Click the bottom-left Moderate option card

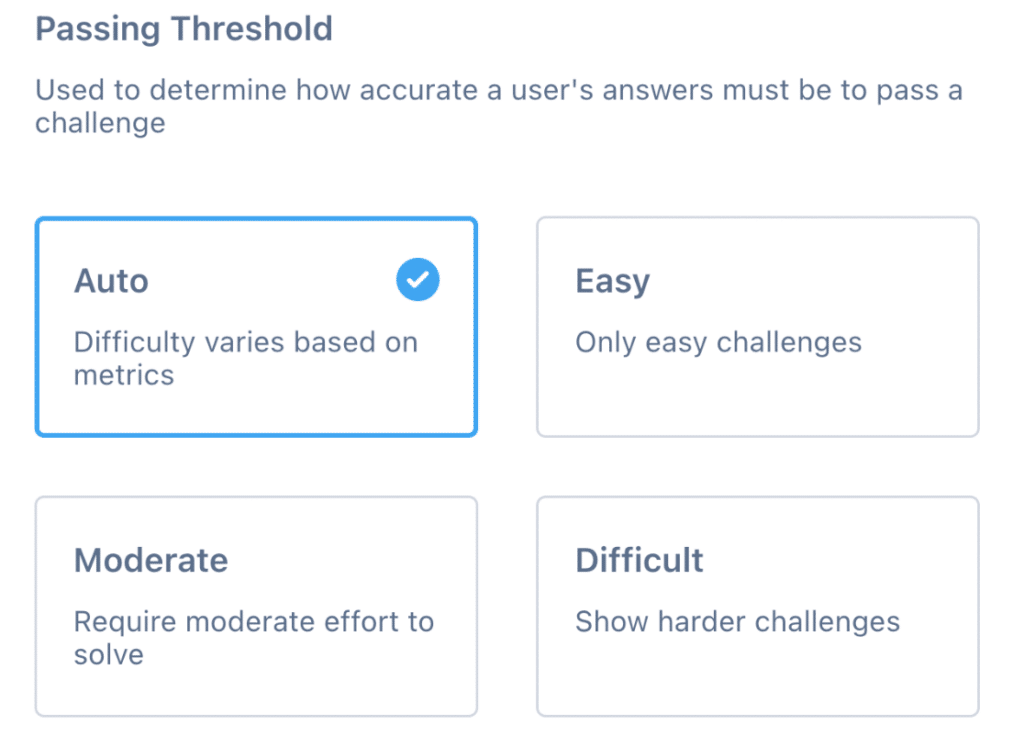click(256, 605)
